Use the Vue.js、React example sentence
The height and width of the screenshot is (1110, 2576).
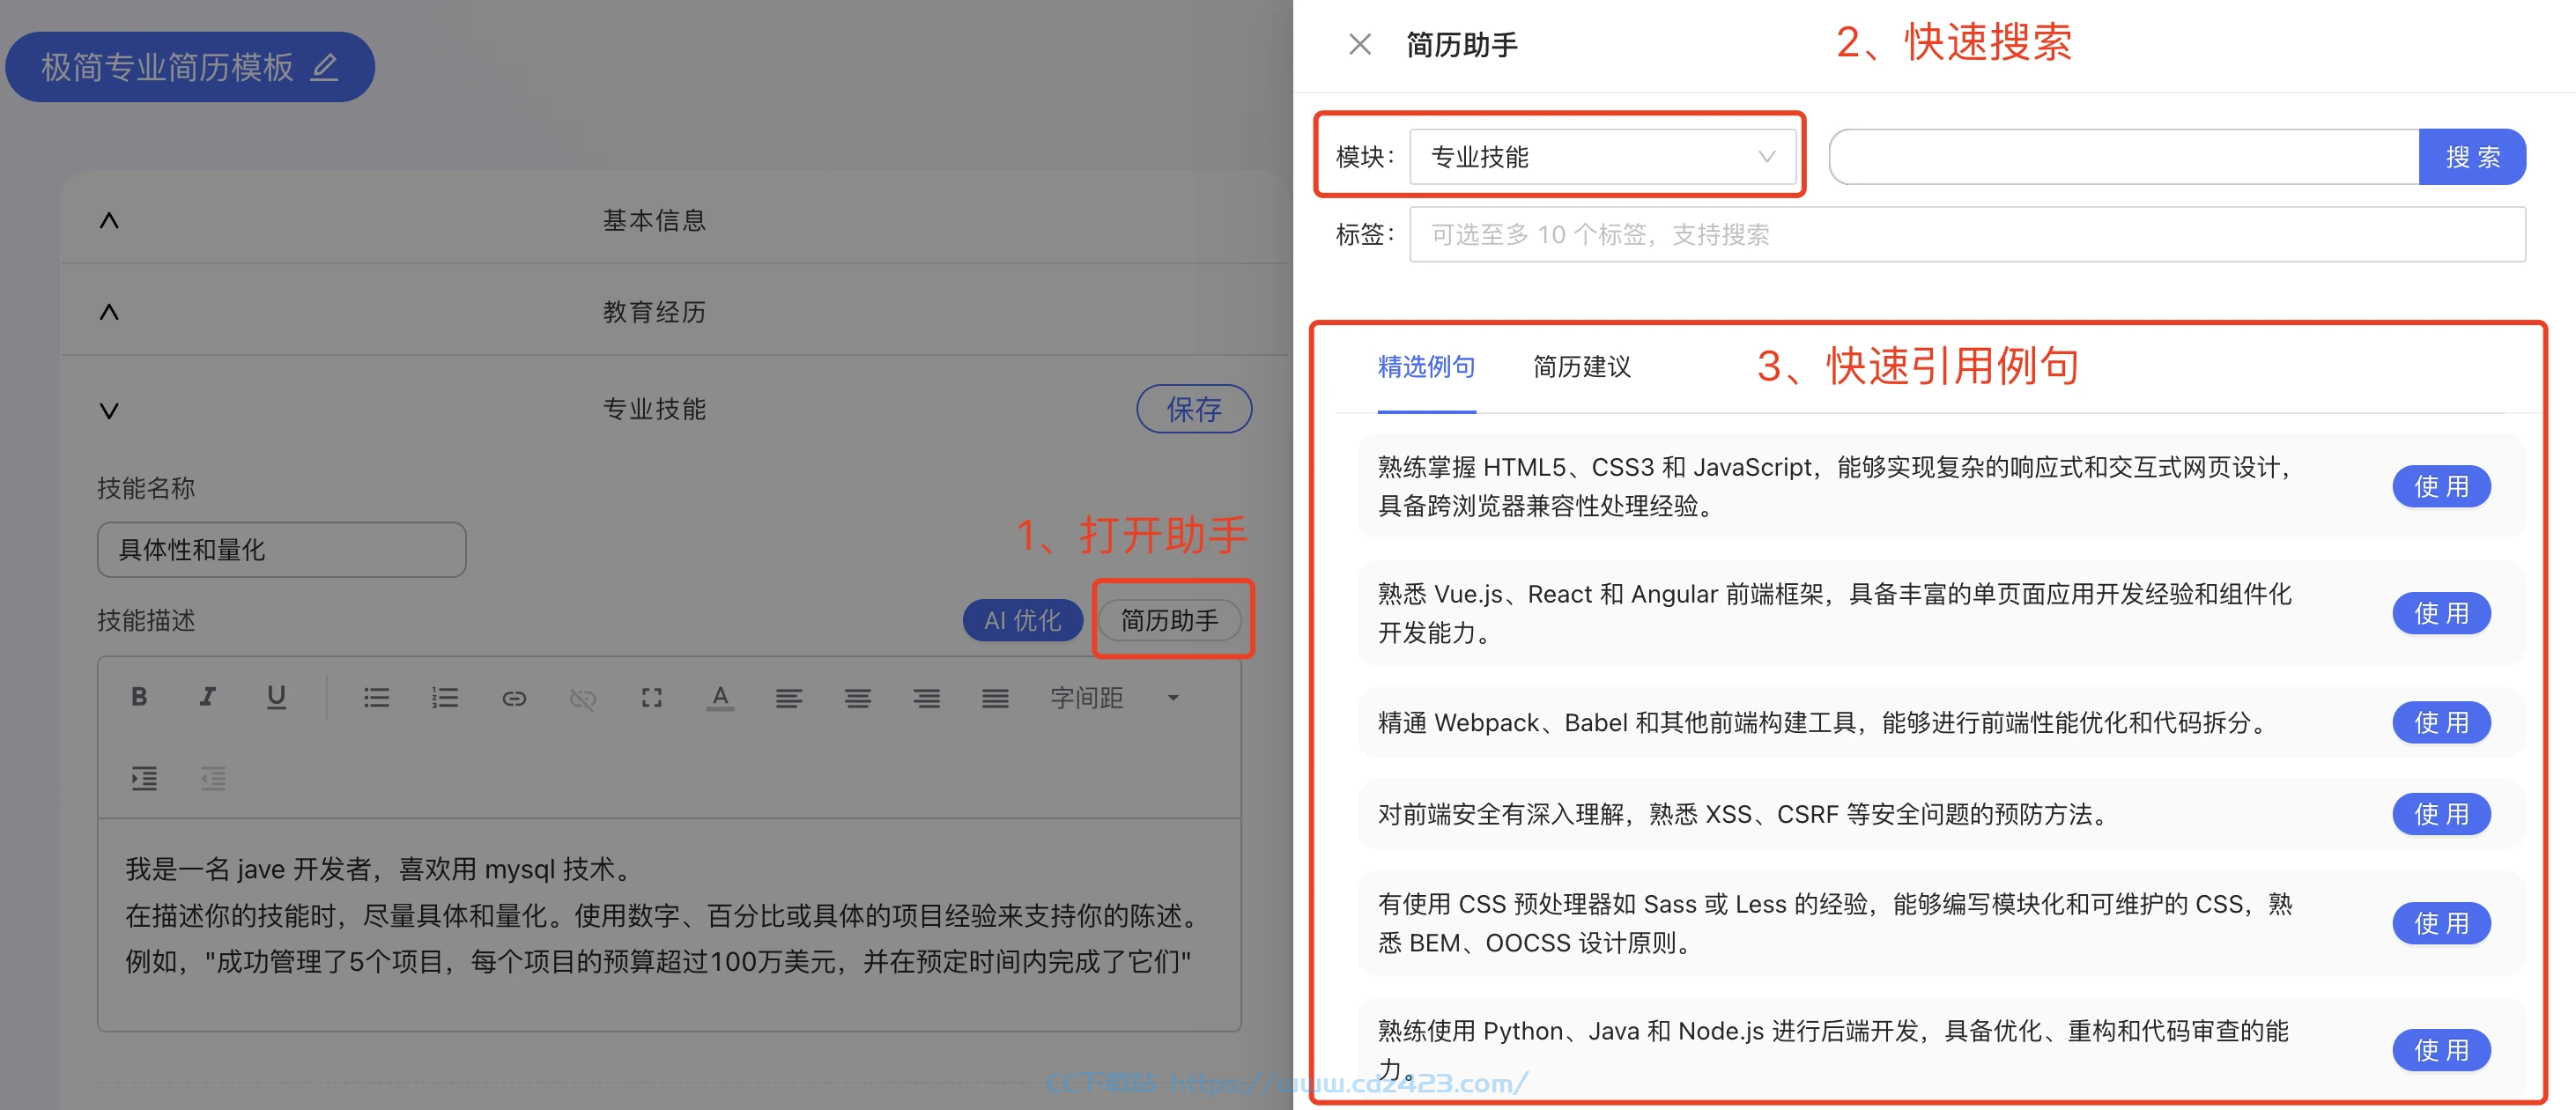(2441, 613)
